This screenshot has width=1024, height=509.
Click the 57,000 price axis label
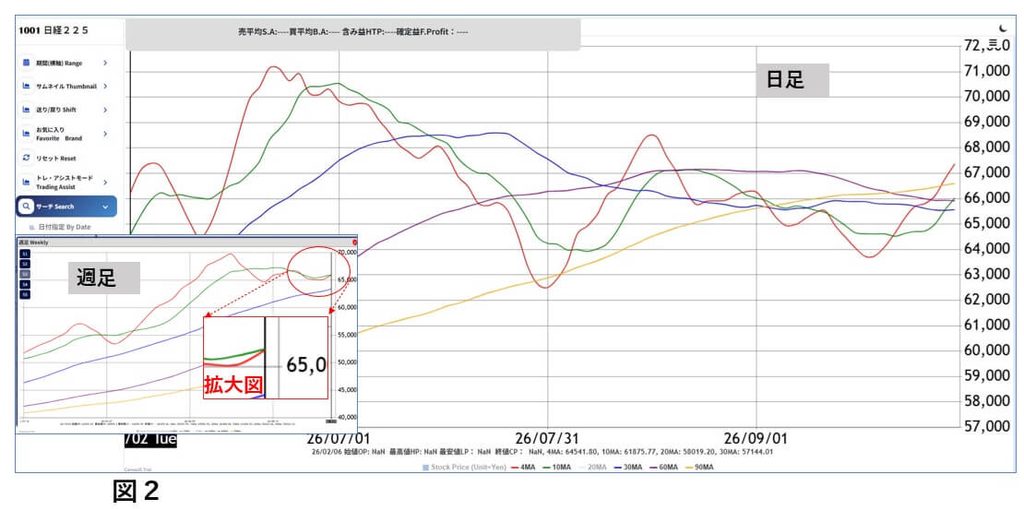click(987, 427)
